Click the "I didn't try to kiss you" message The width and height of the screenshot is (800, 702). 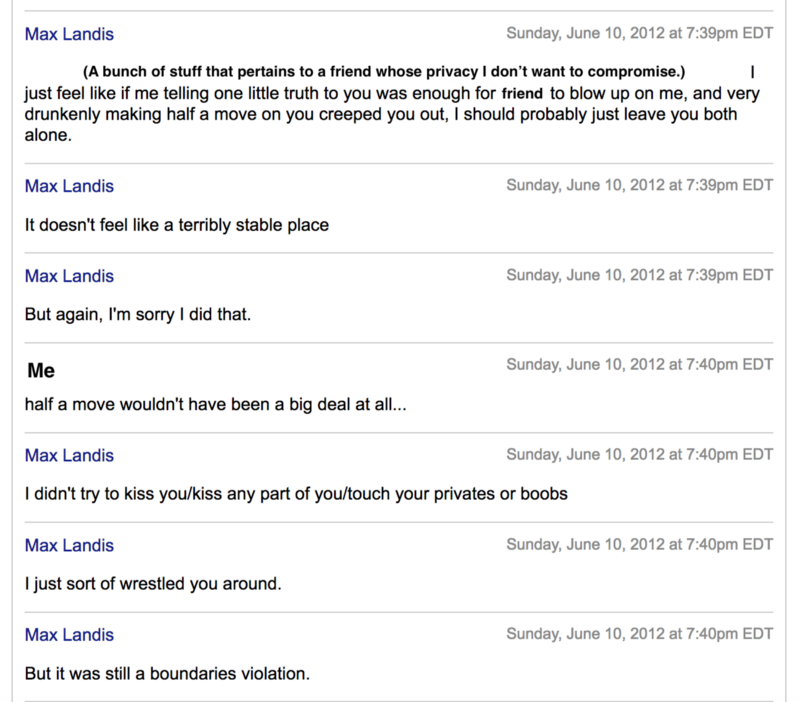[296, 494]
